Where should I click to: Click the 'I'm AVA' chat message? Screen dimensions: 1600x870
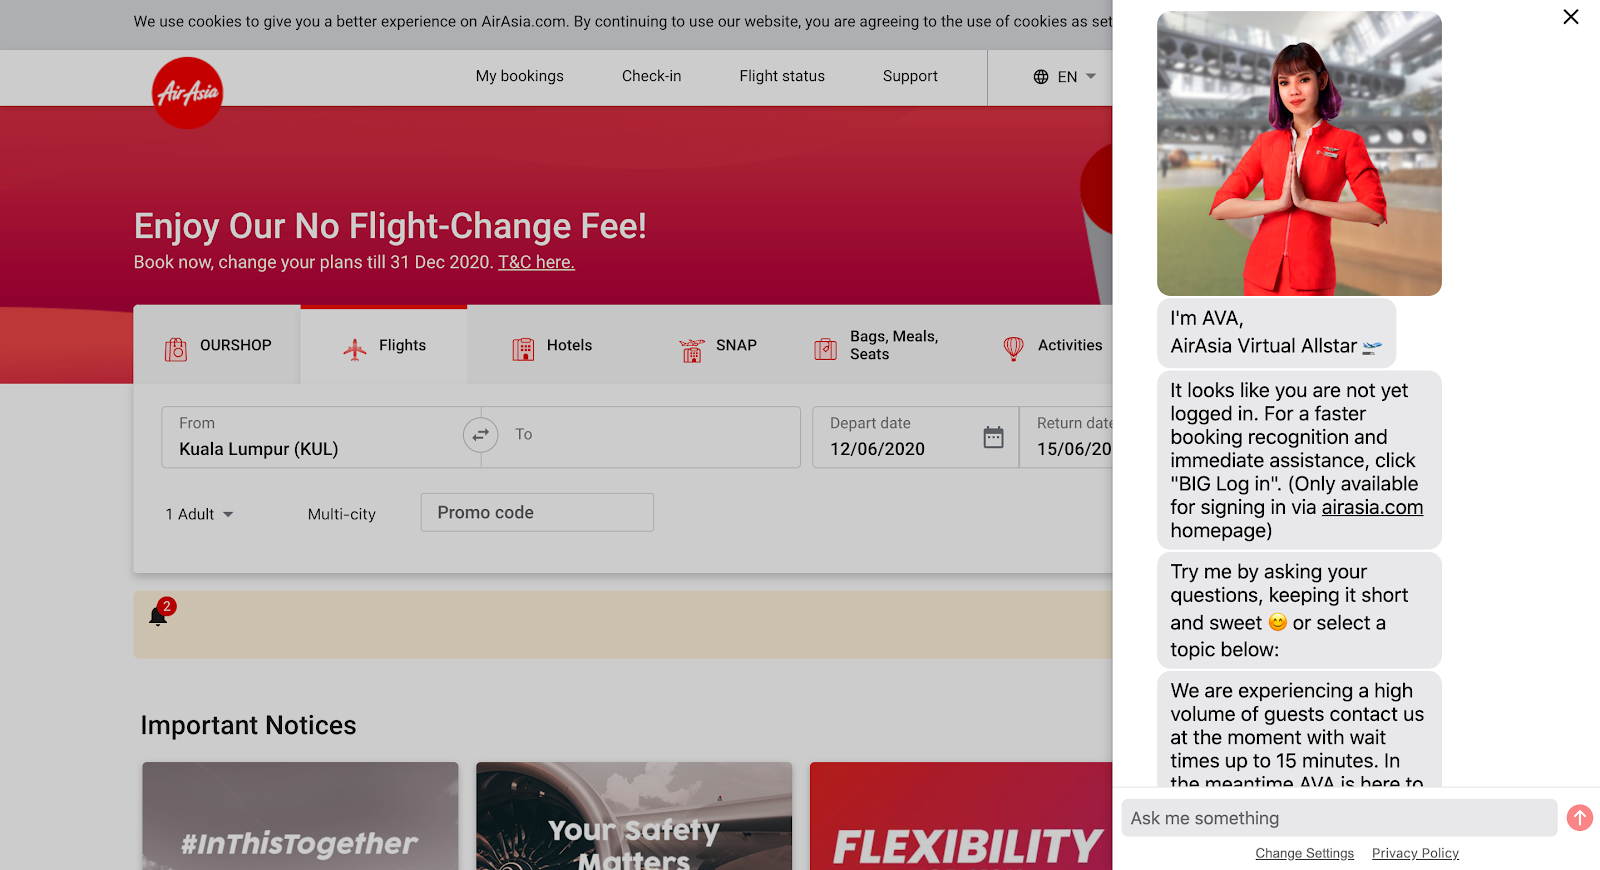coord(1276,332)
